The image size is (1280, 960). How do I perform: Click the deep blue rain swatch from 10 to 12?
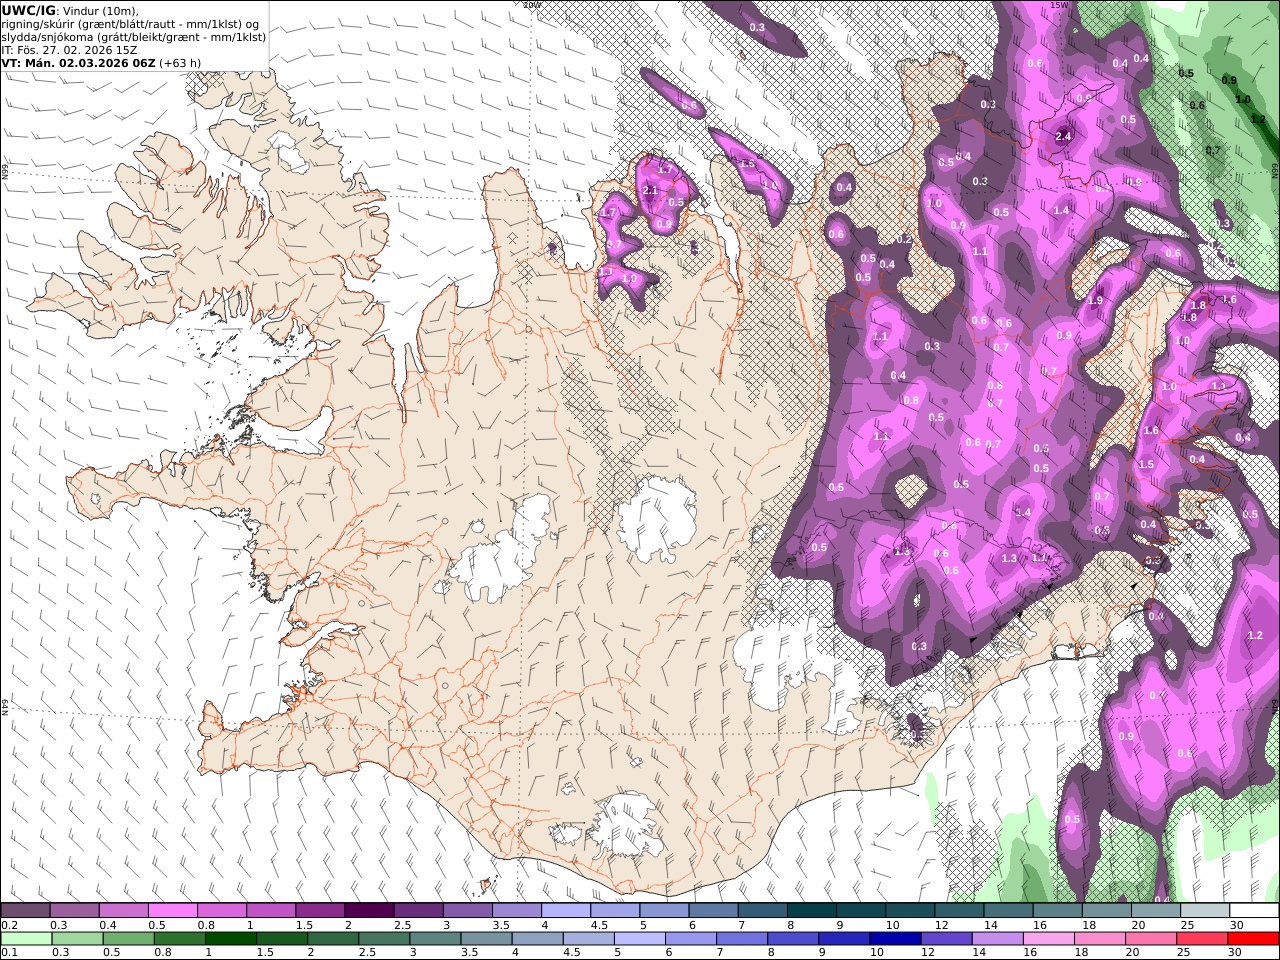[x=895, y=939]
